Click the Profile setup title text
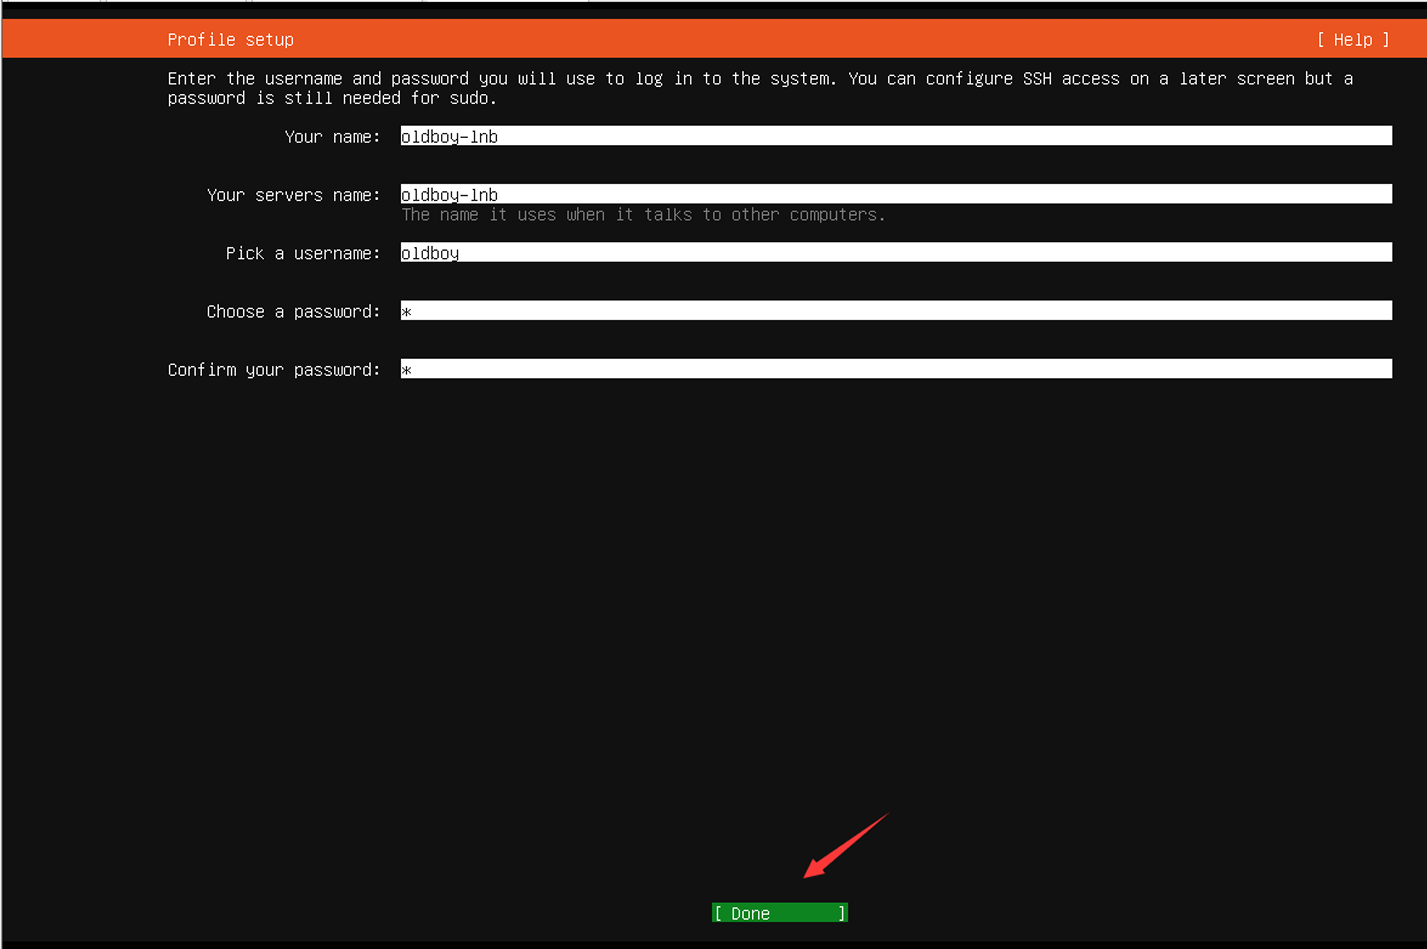1427x949 pixels. (231, 40)
